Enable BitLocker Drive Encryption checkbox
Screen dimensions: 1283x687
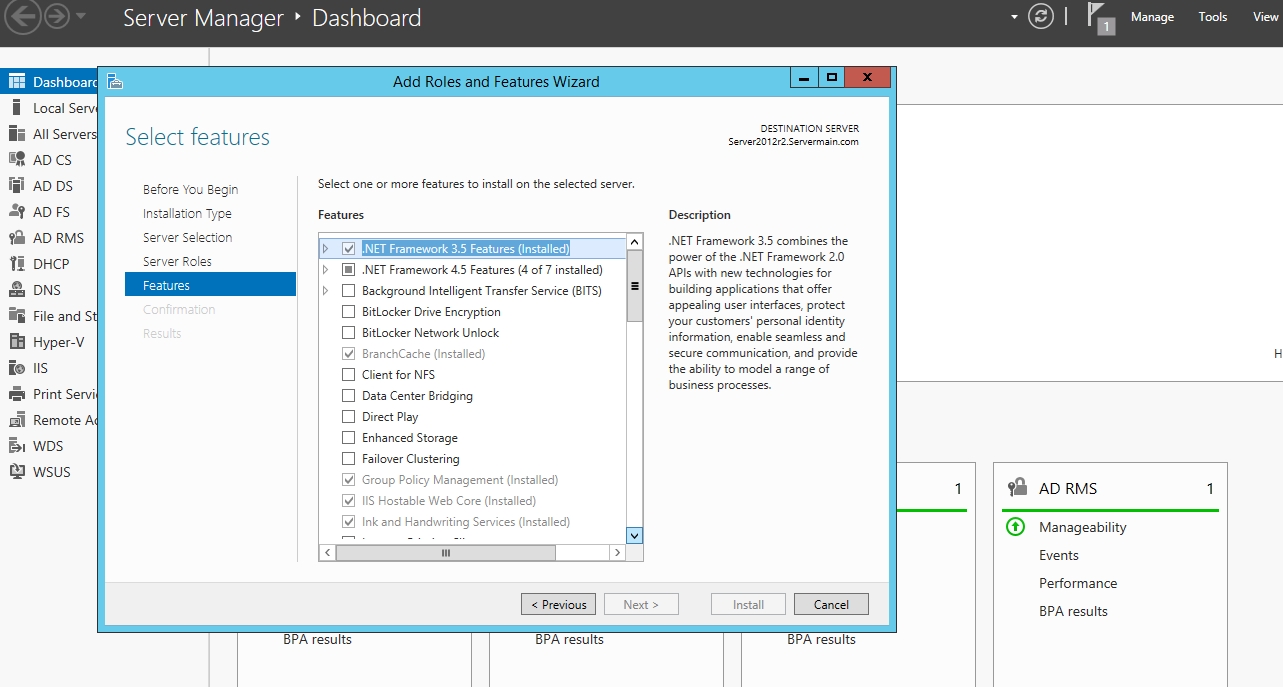click(349, 312)
